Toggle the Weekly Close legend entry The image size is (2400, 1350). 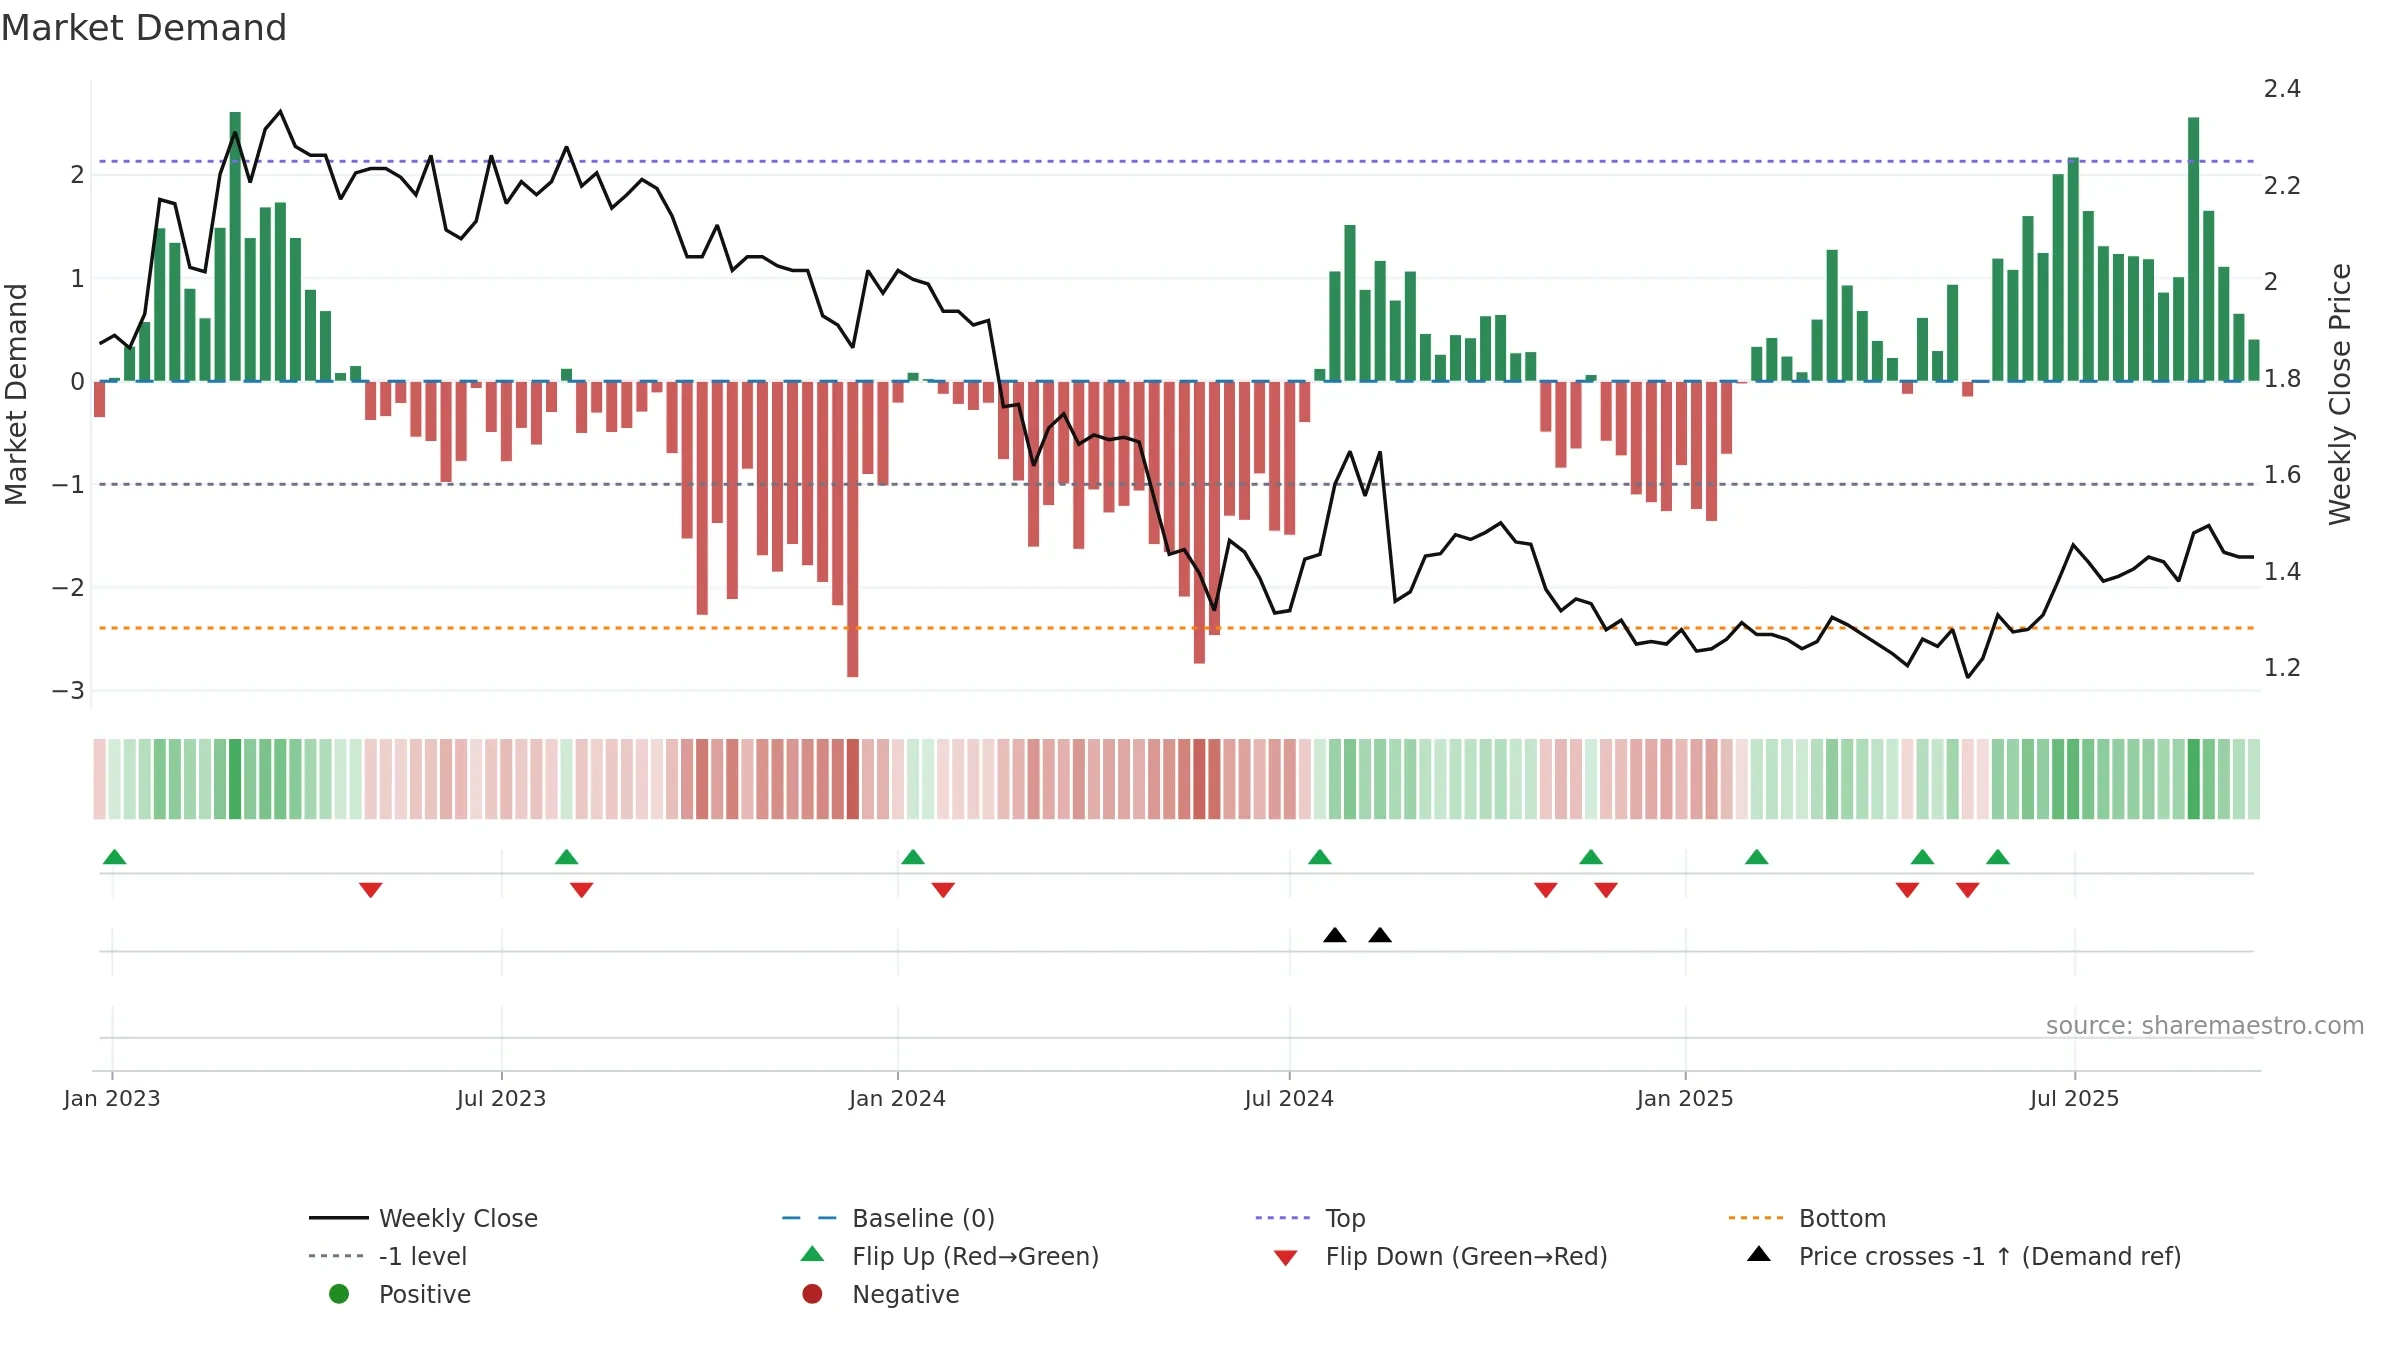458,1218
